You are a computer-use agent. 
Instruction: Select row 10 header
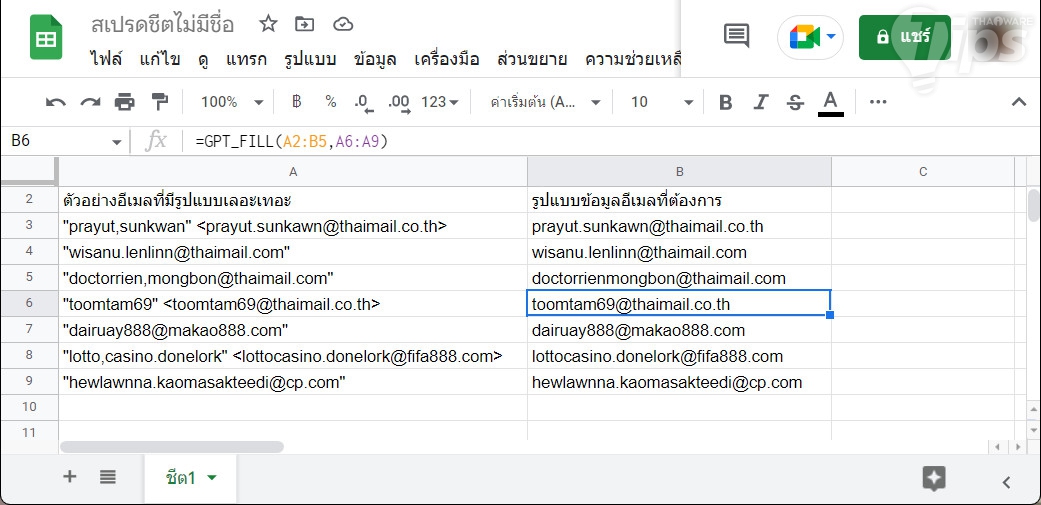coord(29,407)
